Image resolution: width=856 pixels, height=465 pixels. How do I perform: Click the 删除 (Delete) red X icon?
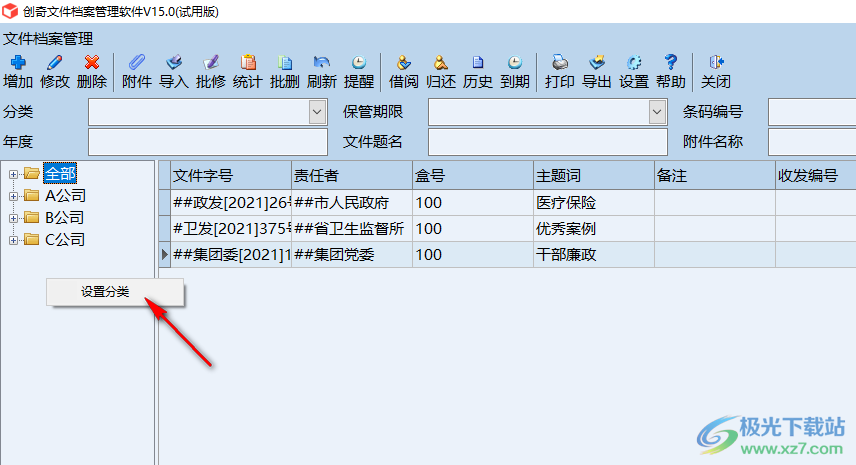92,63
